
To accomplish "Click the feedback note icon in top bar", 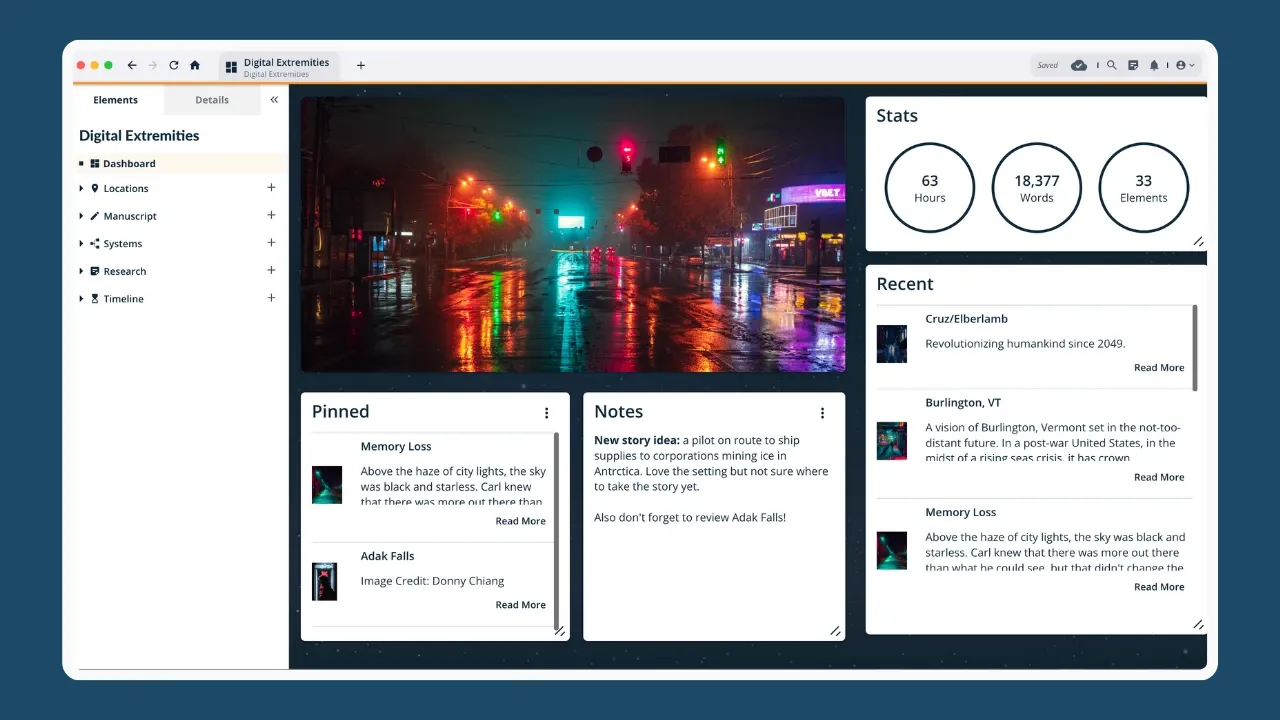I will coord(1133,64).
